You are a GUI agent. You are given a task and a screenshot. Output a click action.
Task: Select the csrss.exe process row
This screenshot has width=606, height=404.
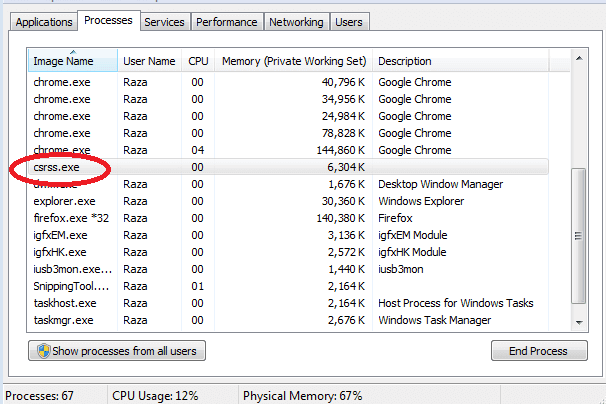[56, 167]
